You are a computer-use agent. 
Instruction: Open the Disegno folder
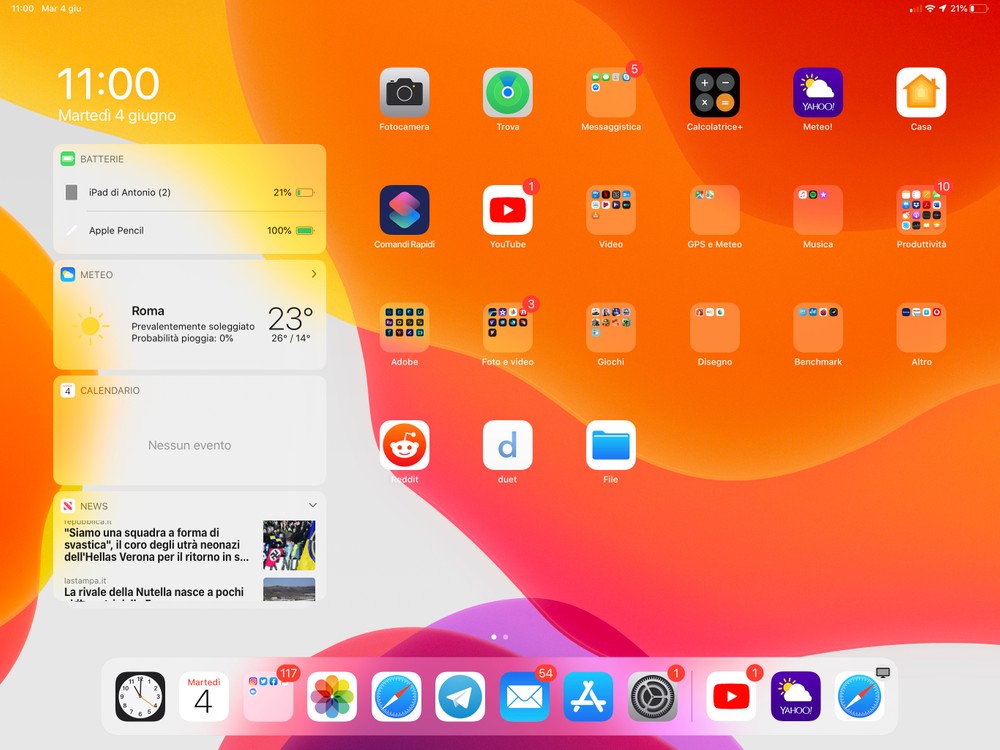[714, 327]
